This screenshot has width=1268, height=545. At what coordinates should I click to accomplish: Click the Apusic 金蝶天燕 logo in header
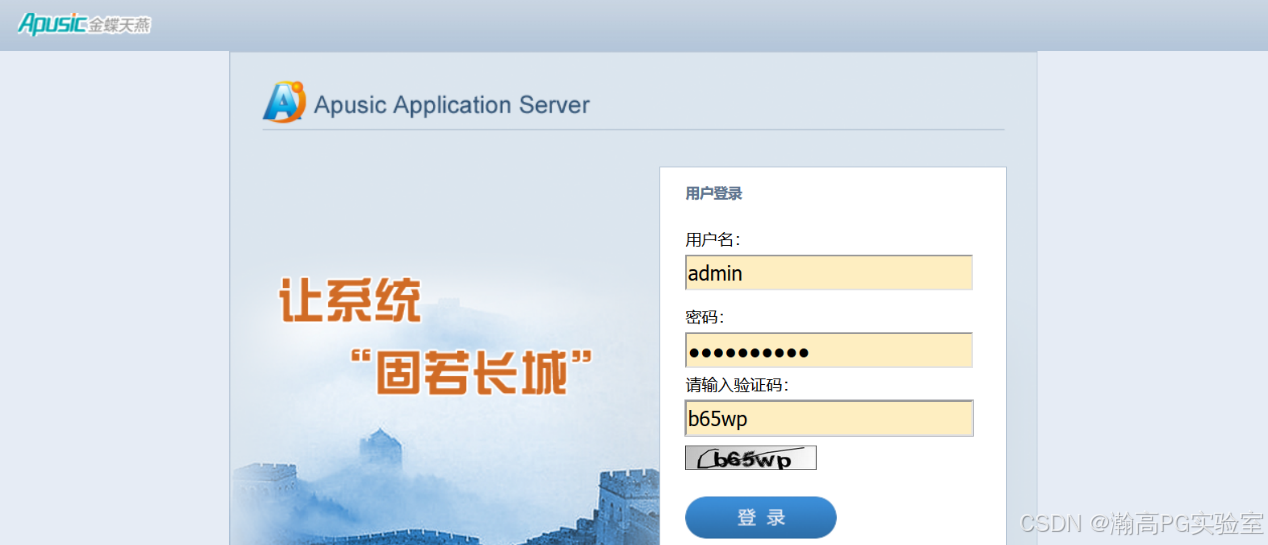click(x=84, y=24)
